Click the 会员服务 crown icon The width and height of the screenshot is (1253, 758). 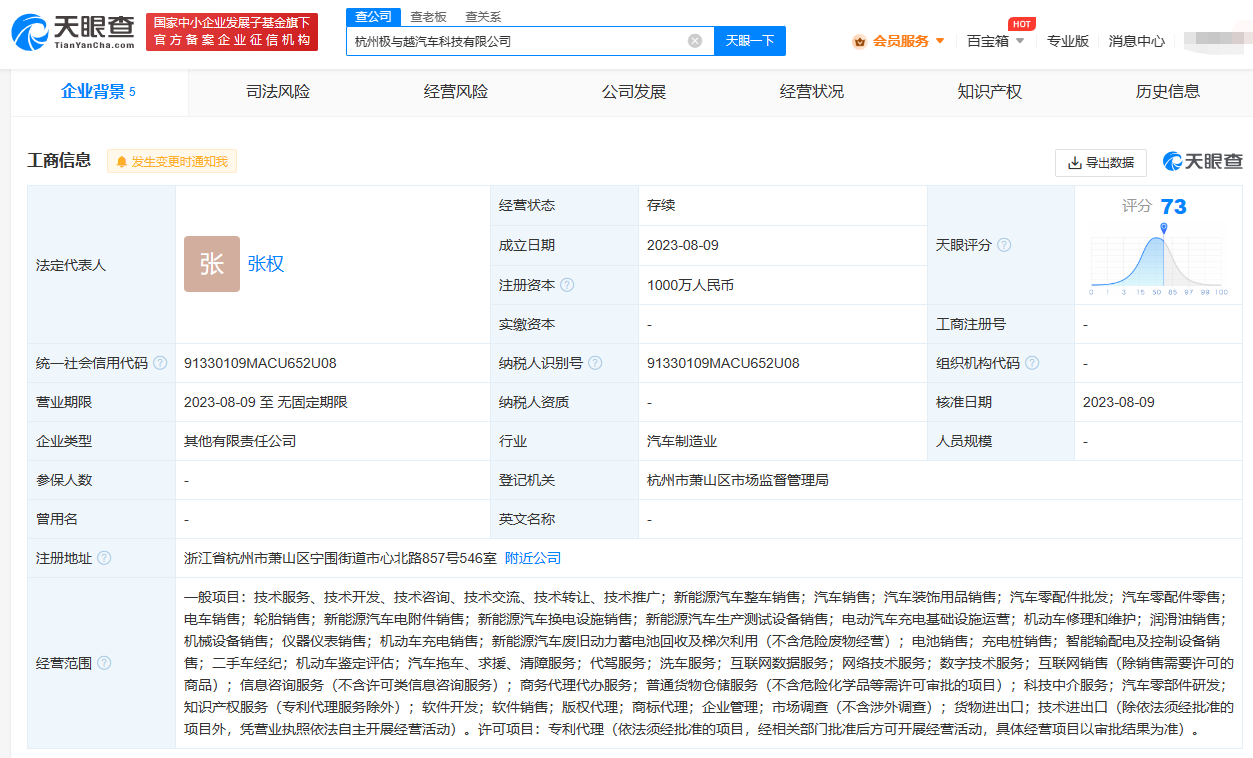[x=859, y=41]
